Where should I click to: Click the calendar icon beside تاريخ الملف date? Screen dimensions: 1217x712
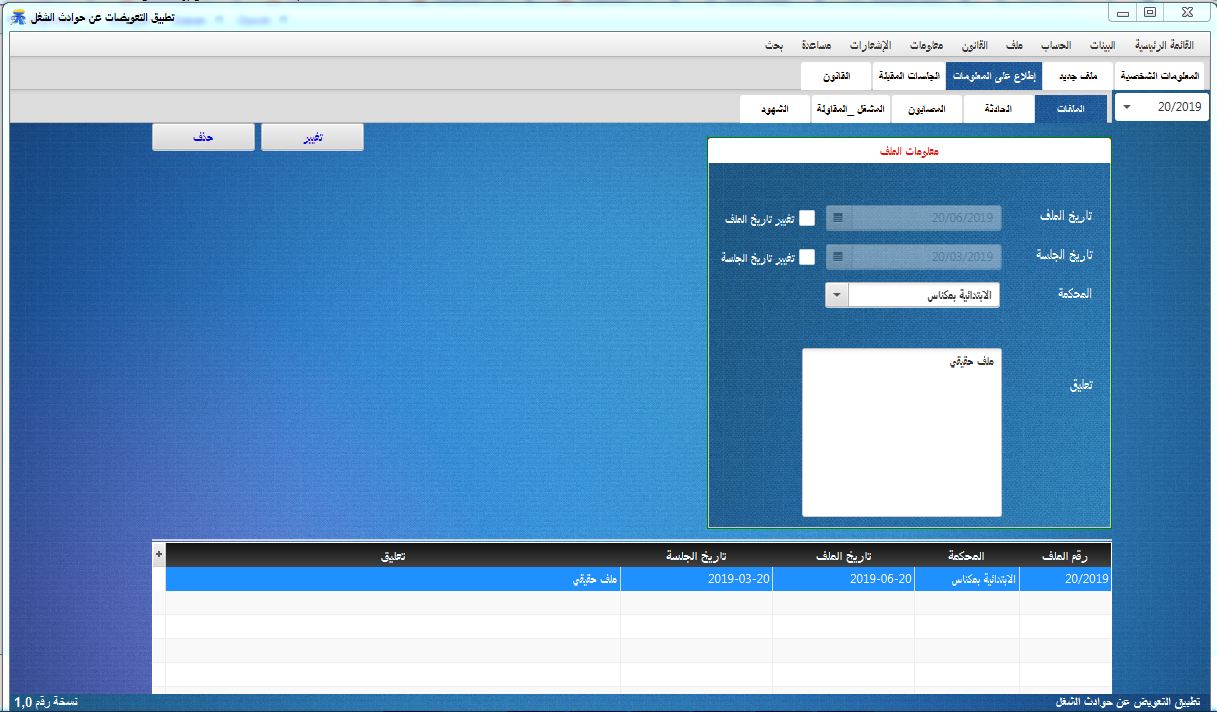coord(836,218)
